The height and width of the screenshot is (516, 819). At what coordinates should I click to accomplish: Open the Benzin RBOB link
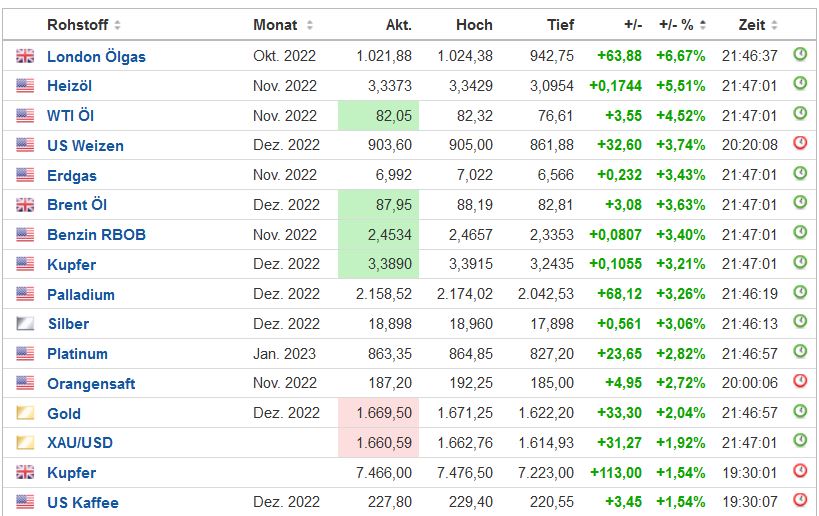pyautogui.click(x=96, y=235)
